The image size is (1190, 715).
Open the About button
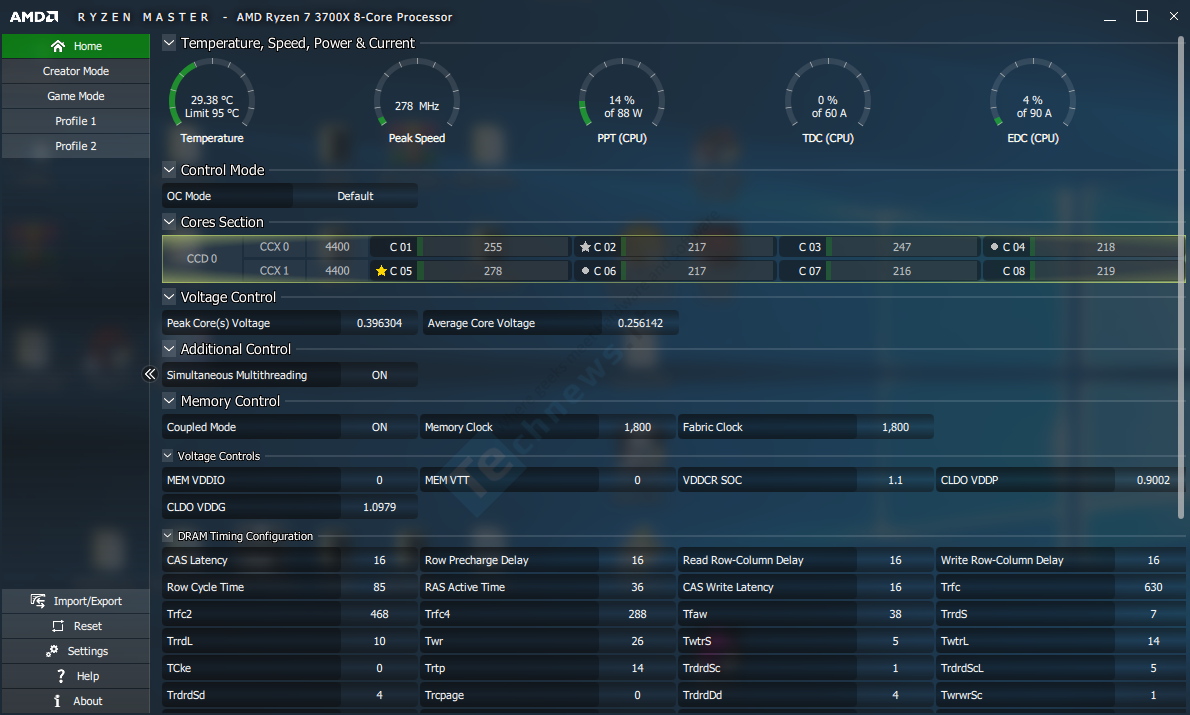[x=76, y=701]
